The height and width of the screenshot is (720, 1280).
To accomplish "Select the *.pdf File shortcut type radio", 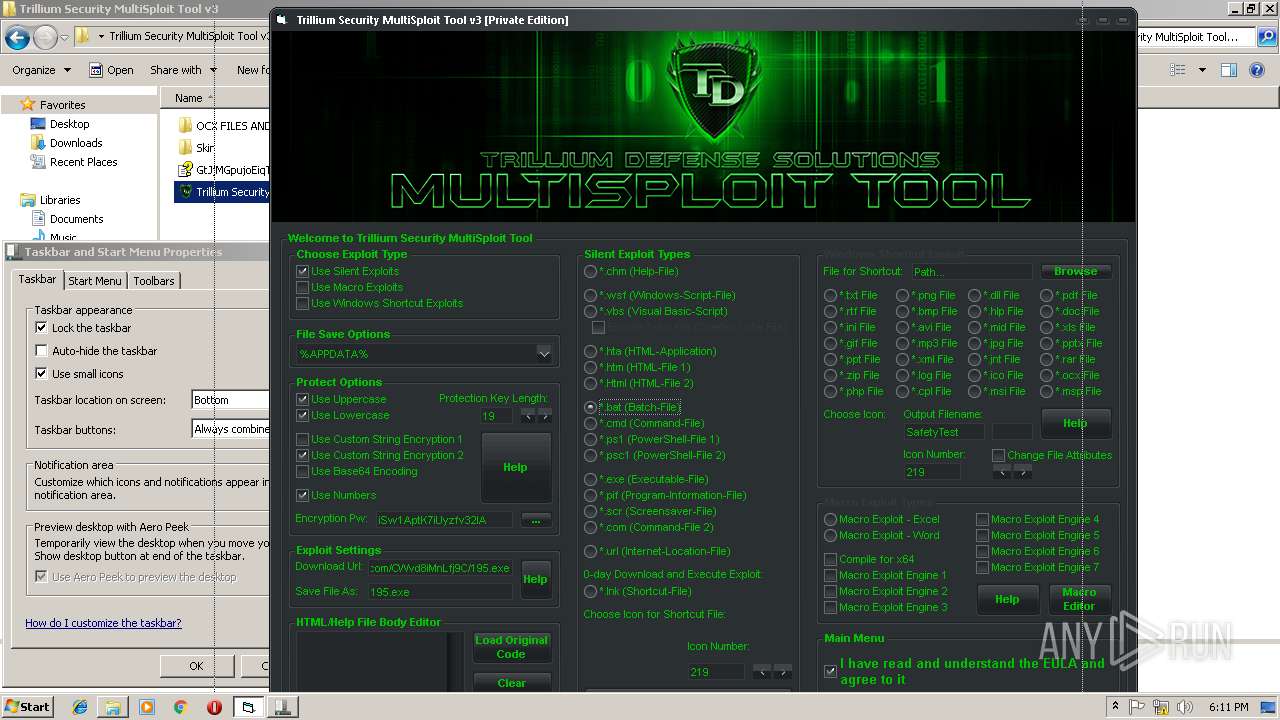I will click(x=1046, y=295).
